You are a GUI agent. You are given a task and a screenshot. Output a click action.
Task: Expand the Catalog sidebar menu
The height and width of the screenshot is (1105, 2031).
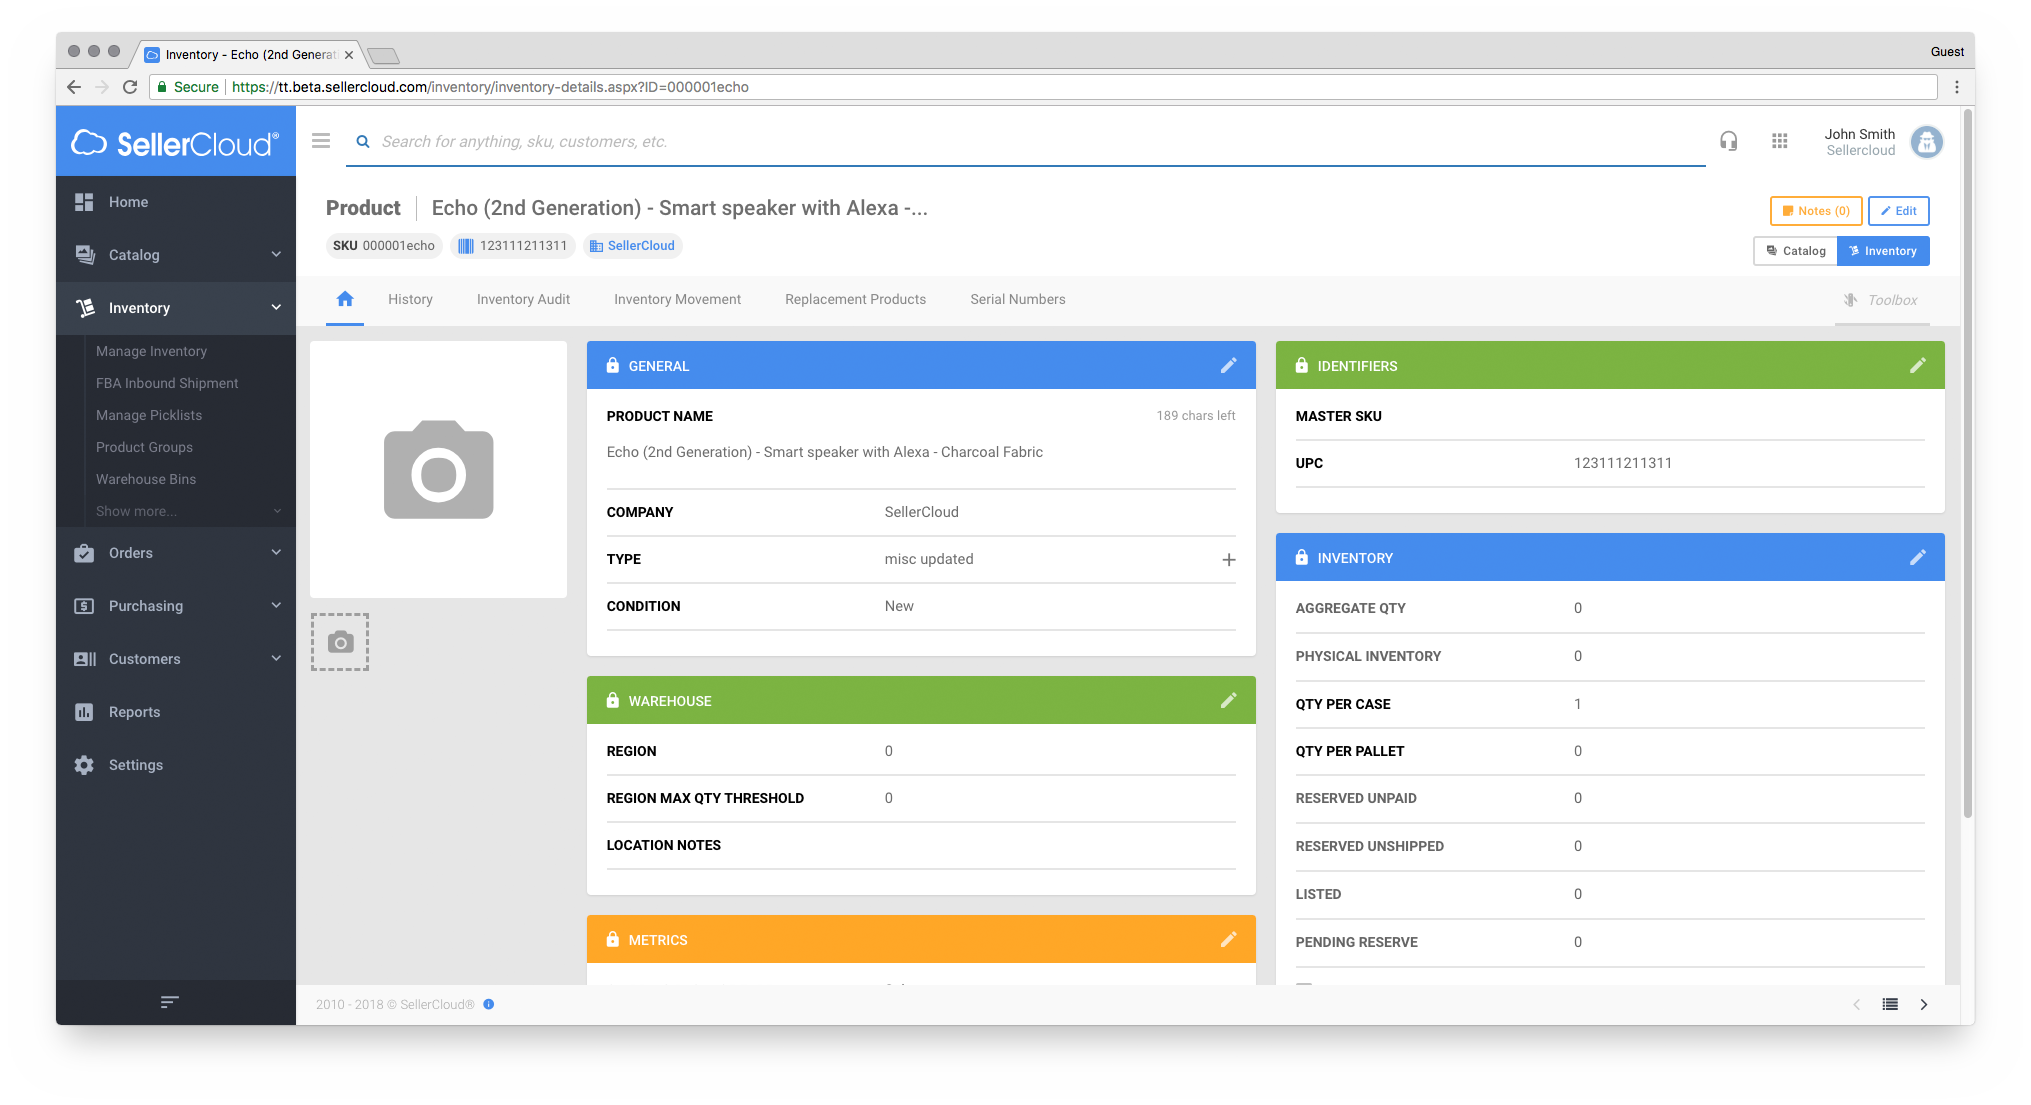point(176,255)
